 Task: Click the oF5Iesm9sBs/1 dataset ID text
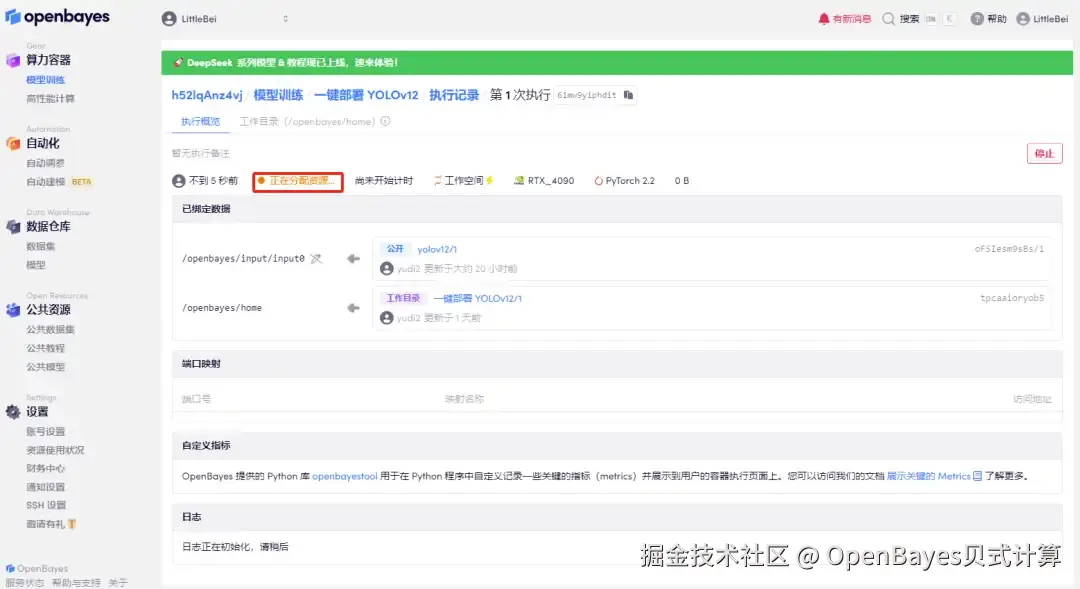1009,249
